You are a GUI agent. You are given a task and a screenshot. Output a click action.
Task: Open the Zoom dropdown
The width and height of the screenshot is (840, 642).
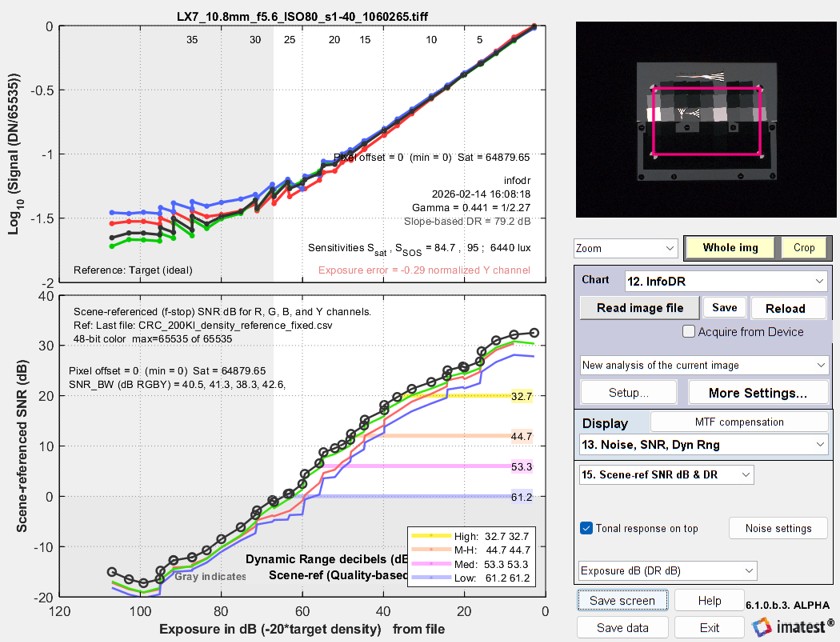tap(625, 247)
